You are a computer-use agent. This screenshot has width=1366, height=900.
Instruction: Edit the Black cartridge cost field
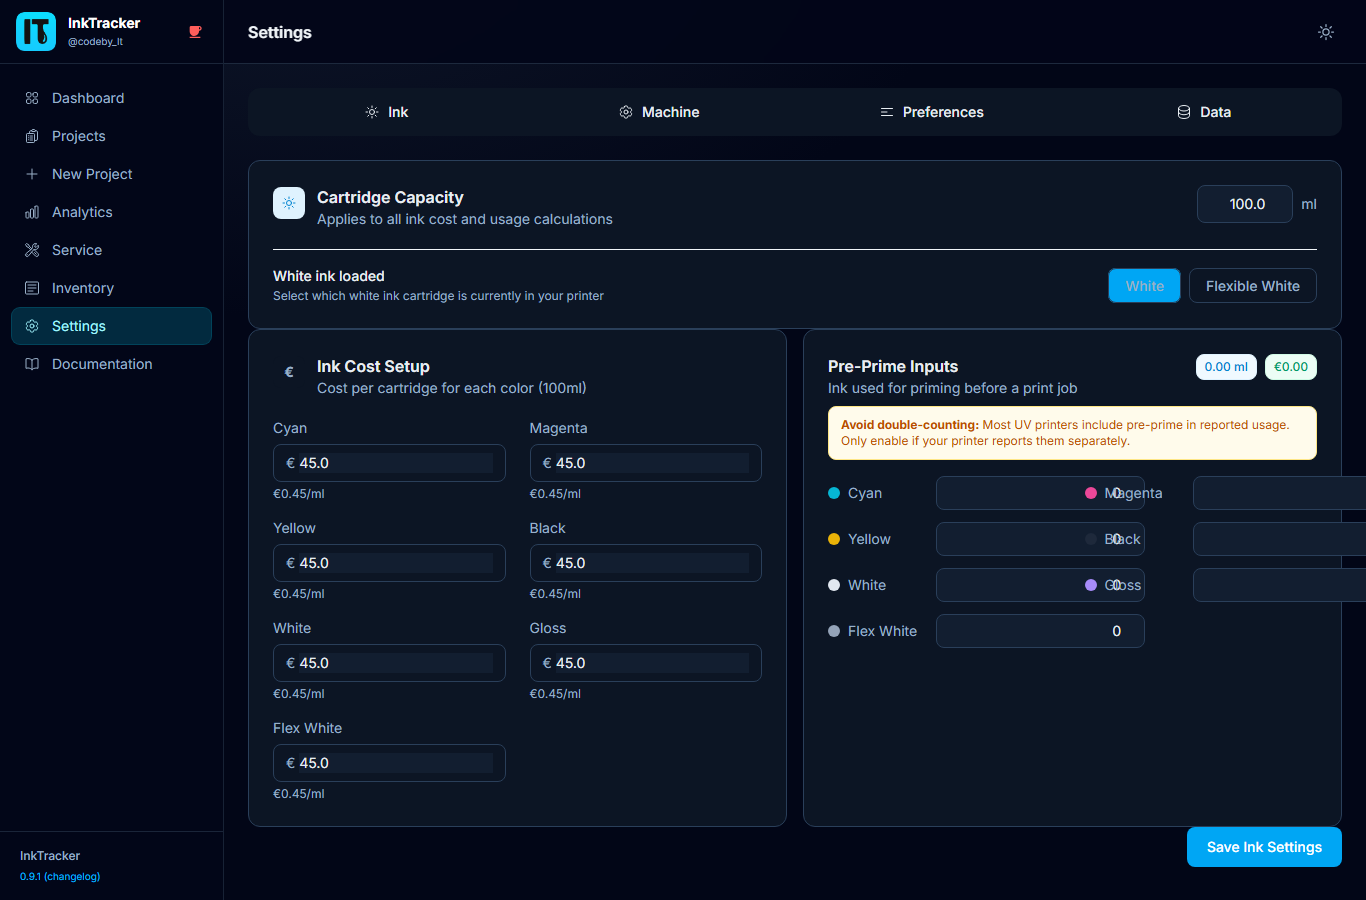coord(645,563)
